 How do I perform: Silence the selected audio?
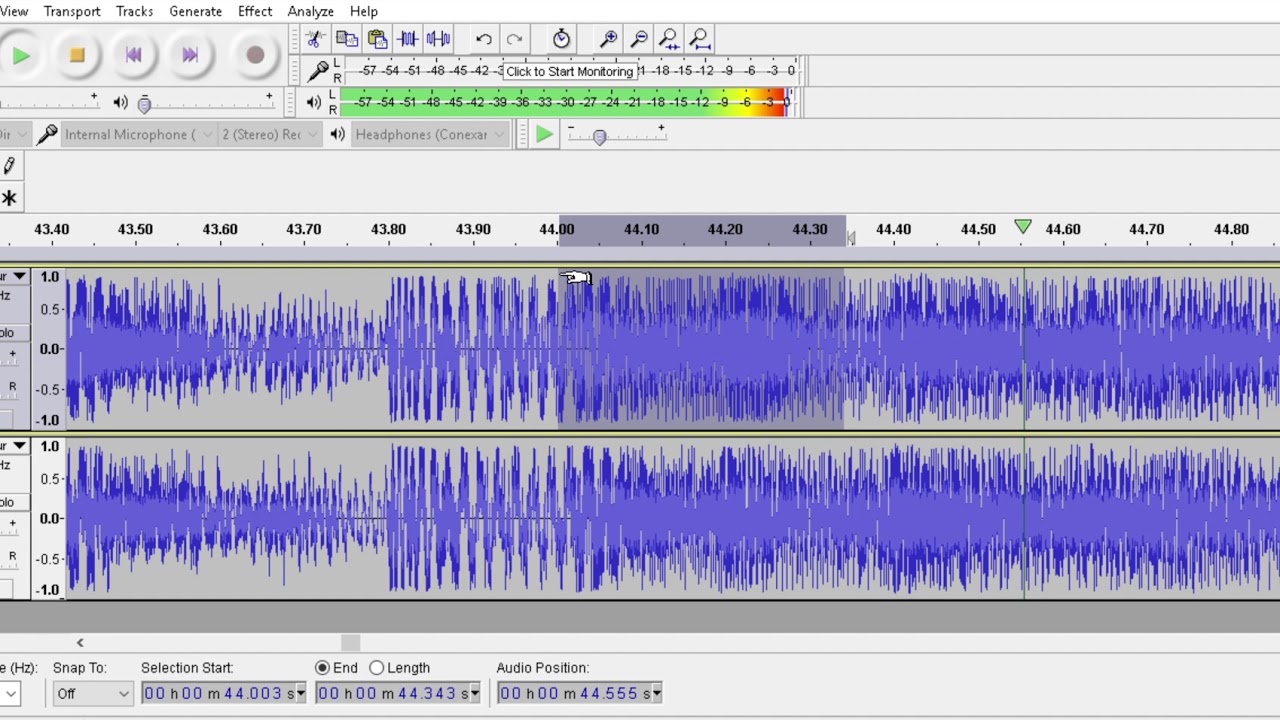(438, 39)
